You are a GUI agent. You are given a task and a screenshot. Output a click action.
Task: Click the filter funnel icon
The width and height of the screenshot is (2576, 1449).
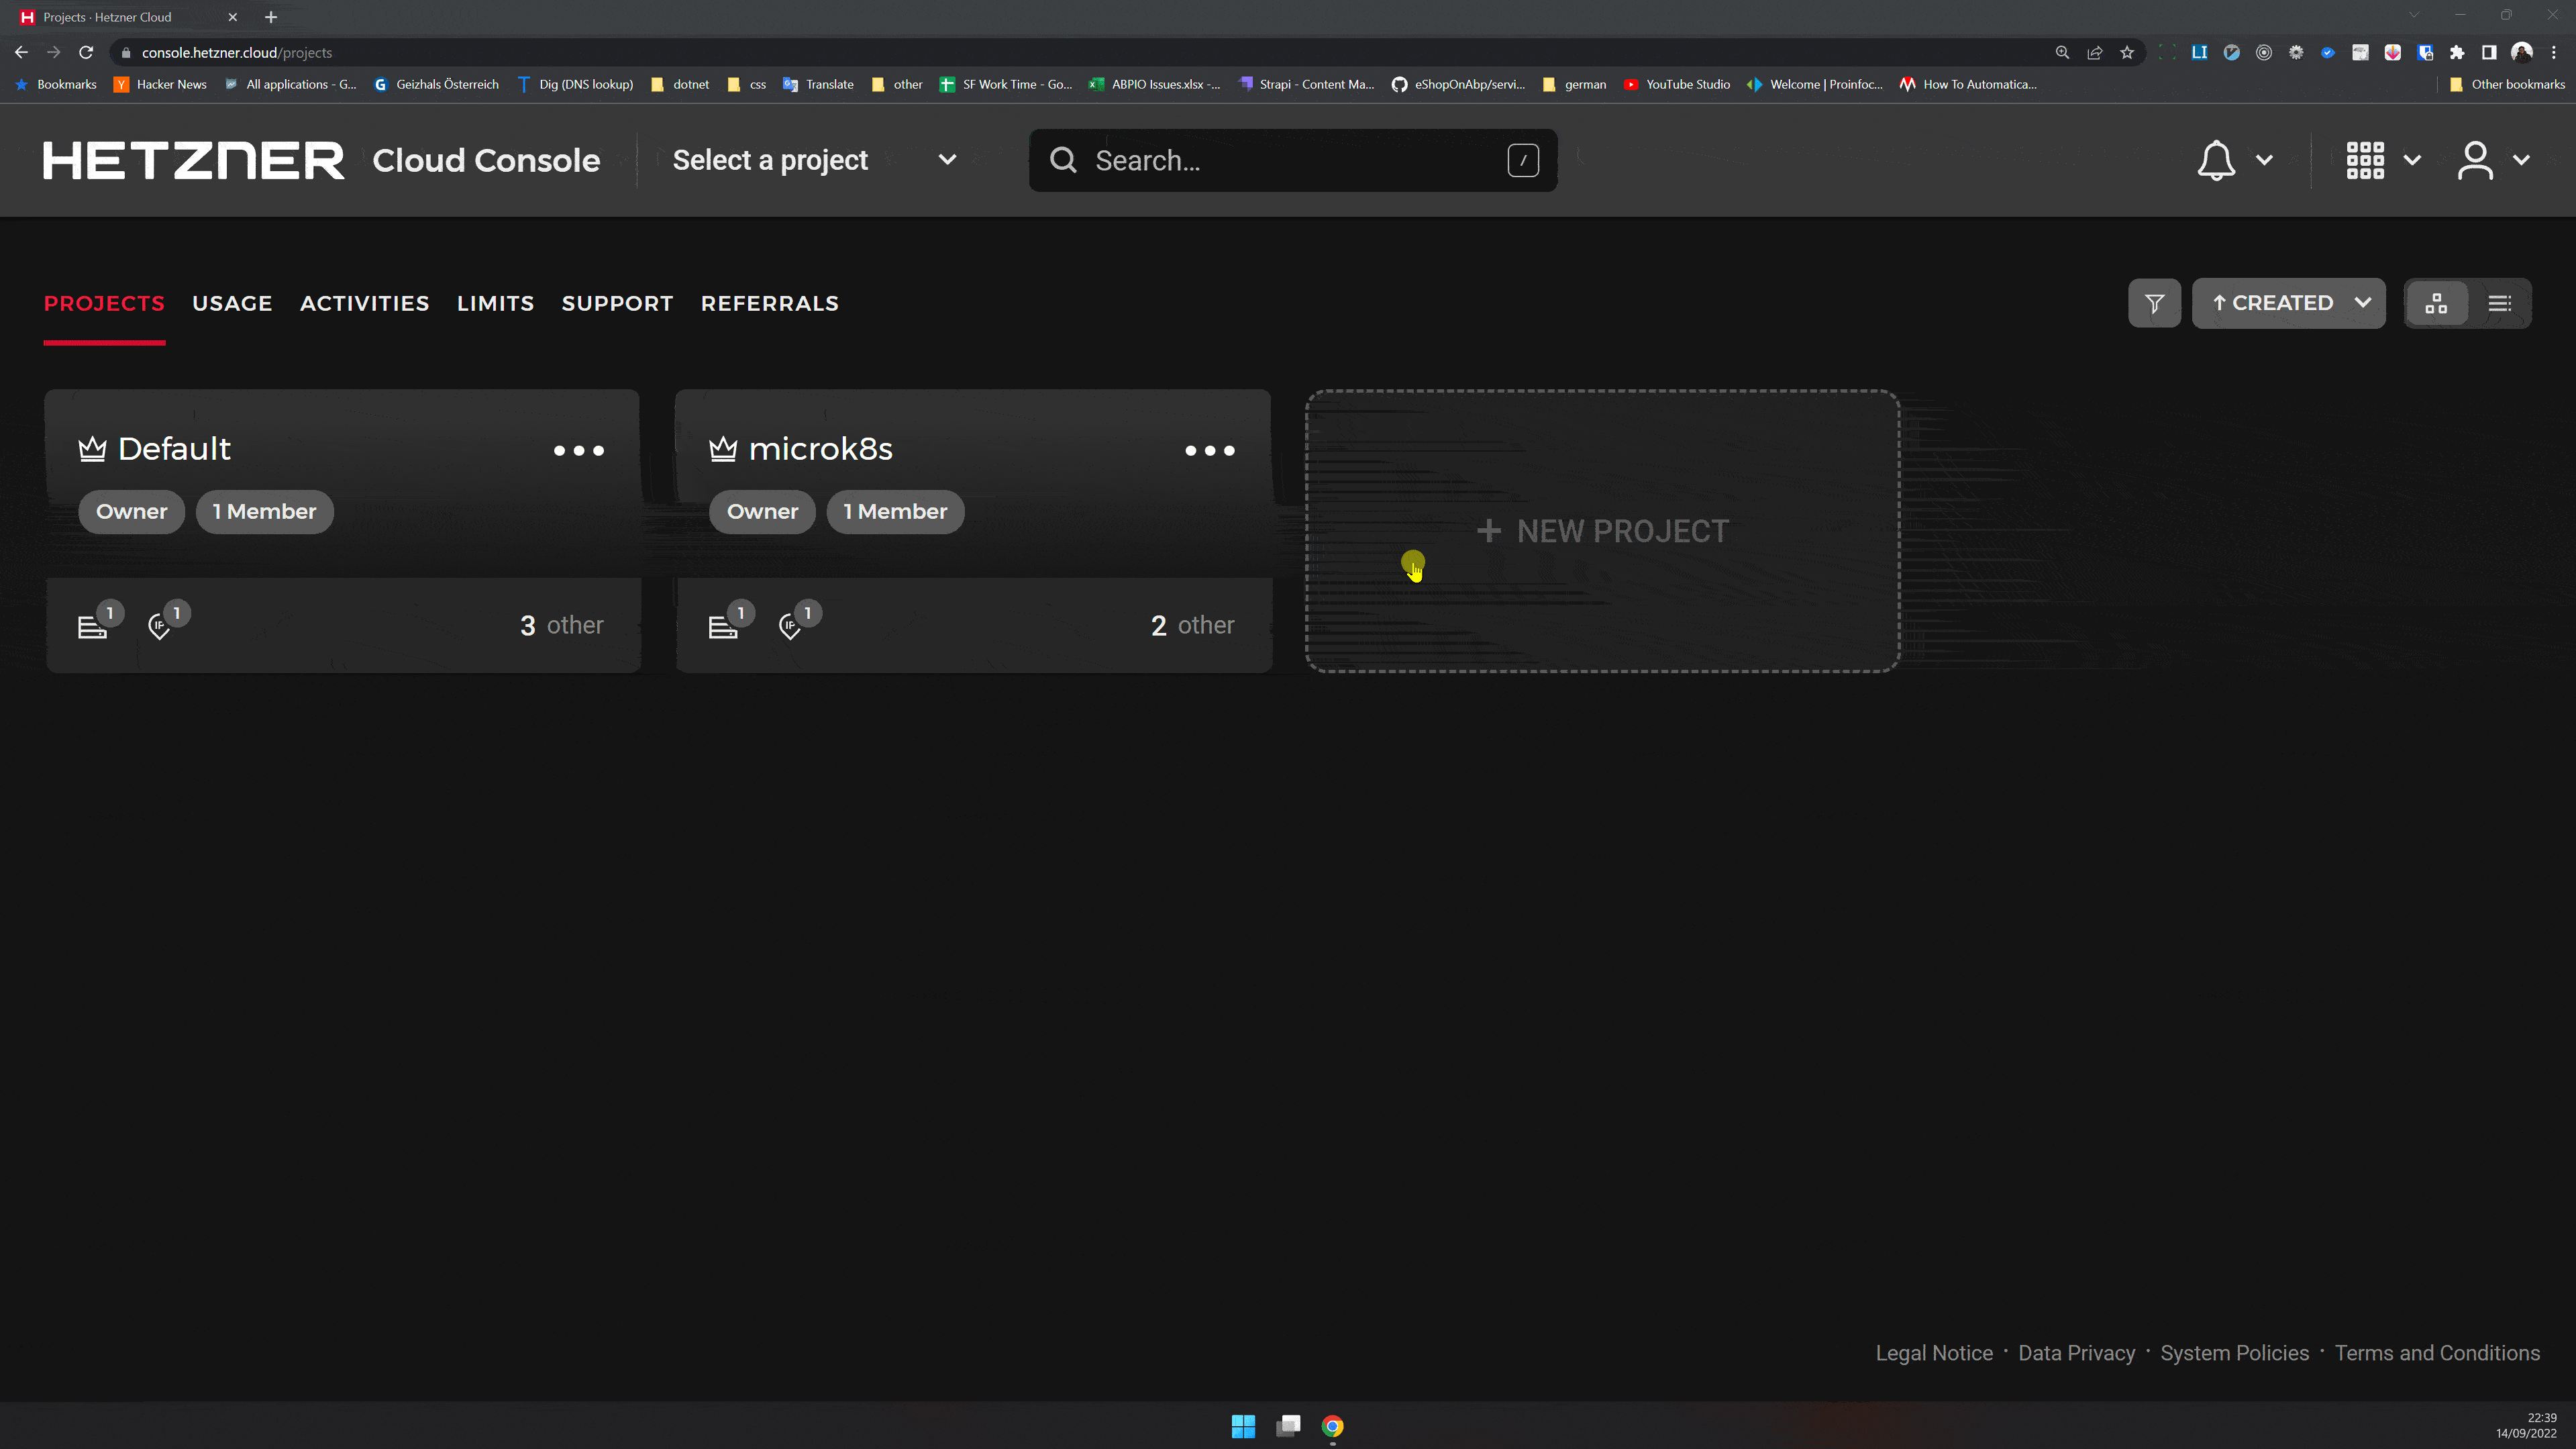tap(2154, 303)
